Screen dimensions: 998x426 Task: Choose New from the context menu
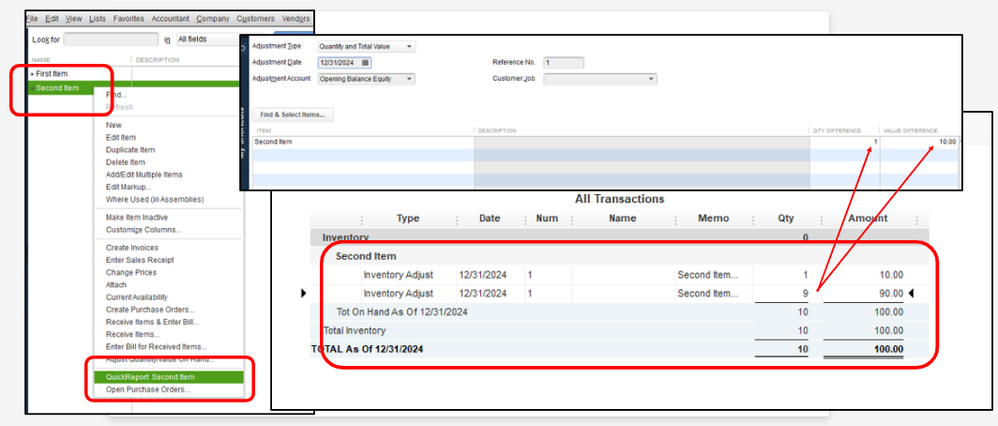click(114, 125)
